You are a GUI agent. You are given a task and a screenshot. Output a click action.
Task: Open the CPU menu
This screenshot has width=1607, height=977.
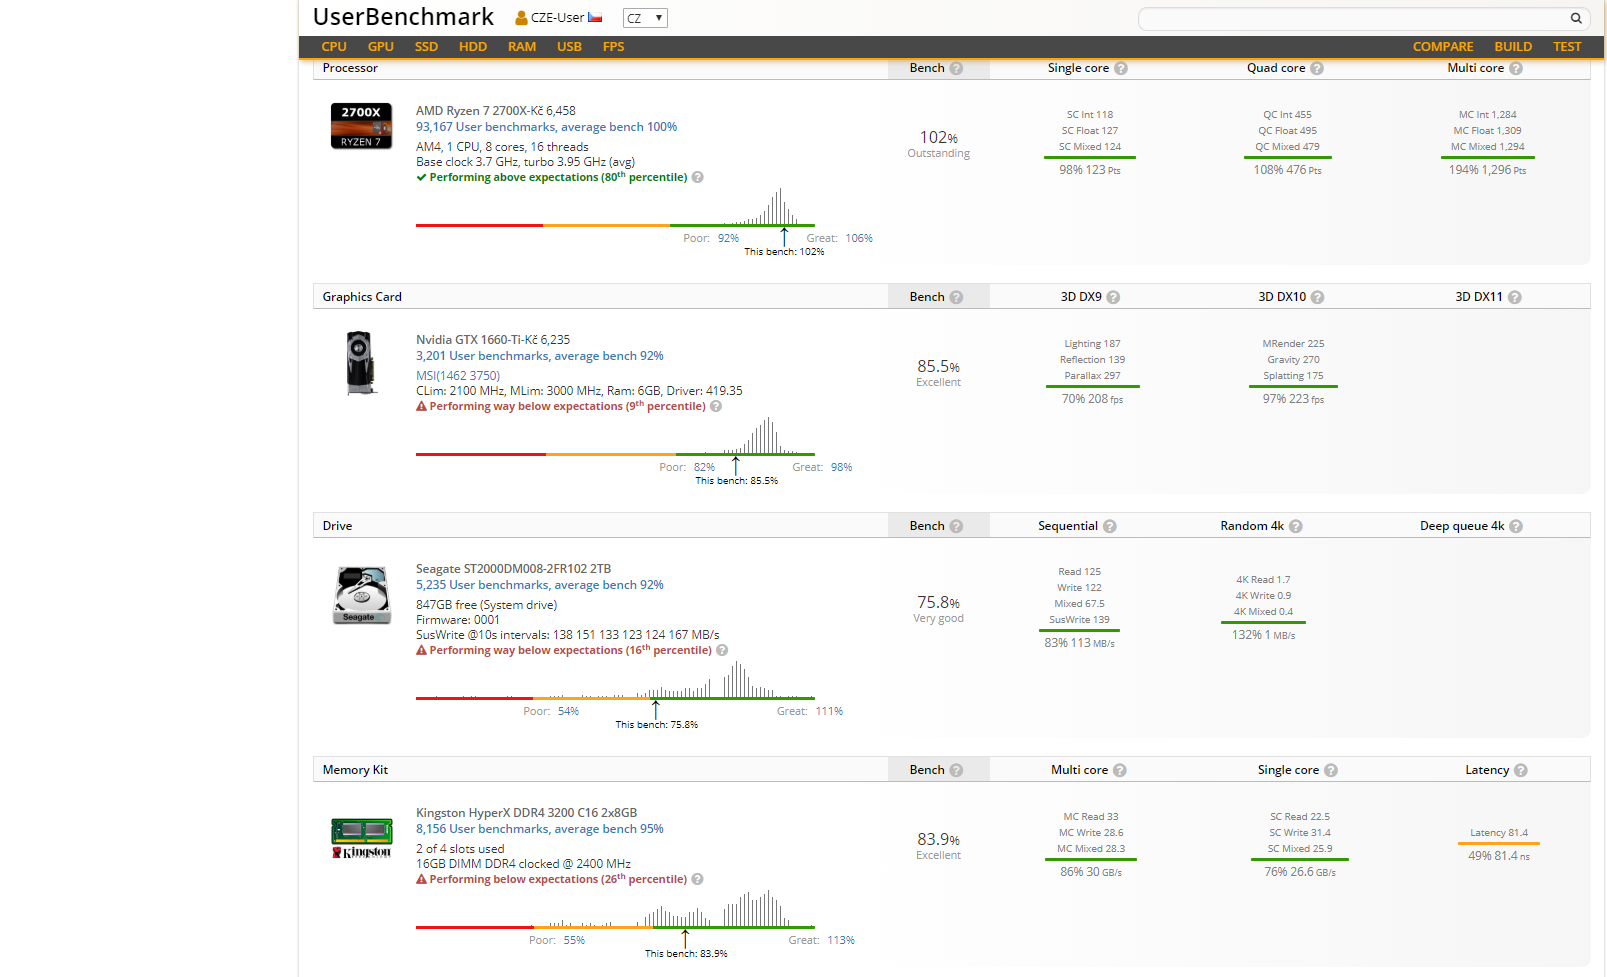click(334, 47)
